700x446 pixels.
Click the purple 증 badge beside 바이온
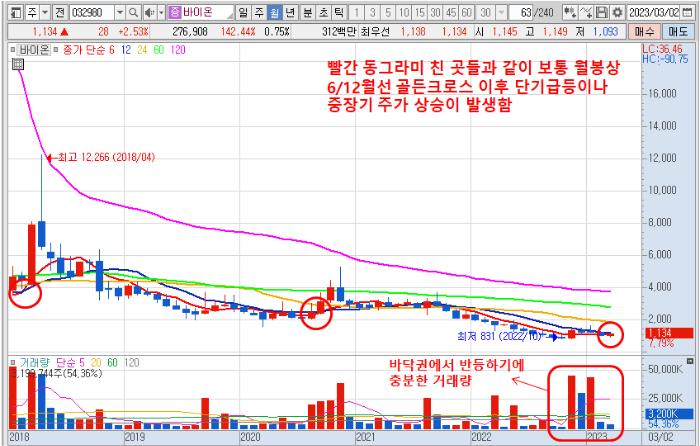click(x=175, y=13)
